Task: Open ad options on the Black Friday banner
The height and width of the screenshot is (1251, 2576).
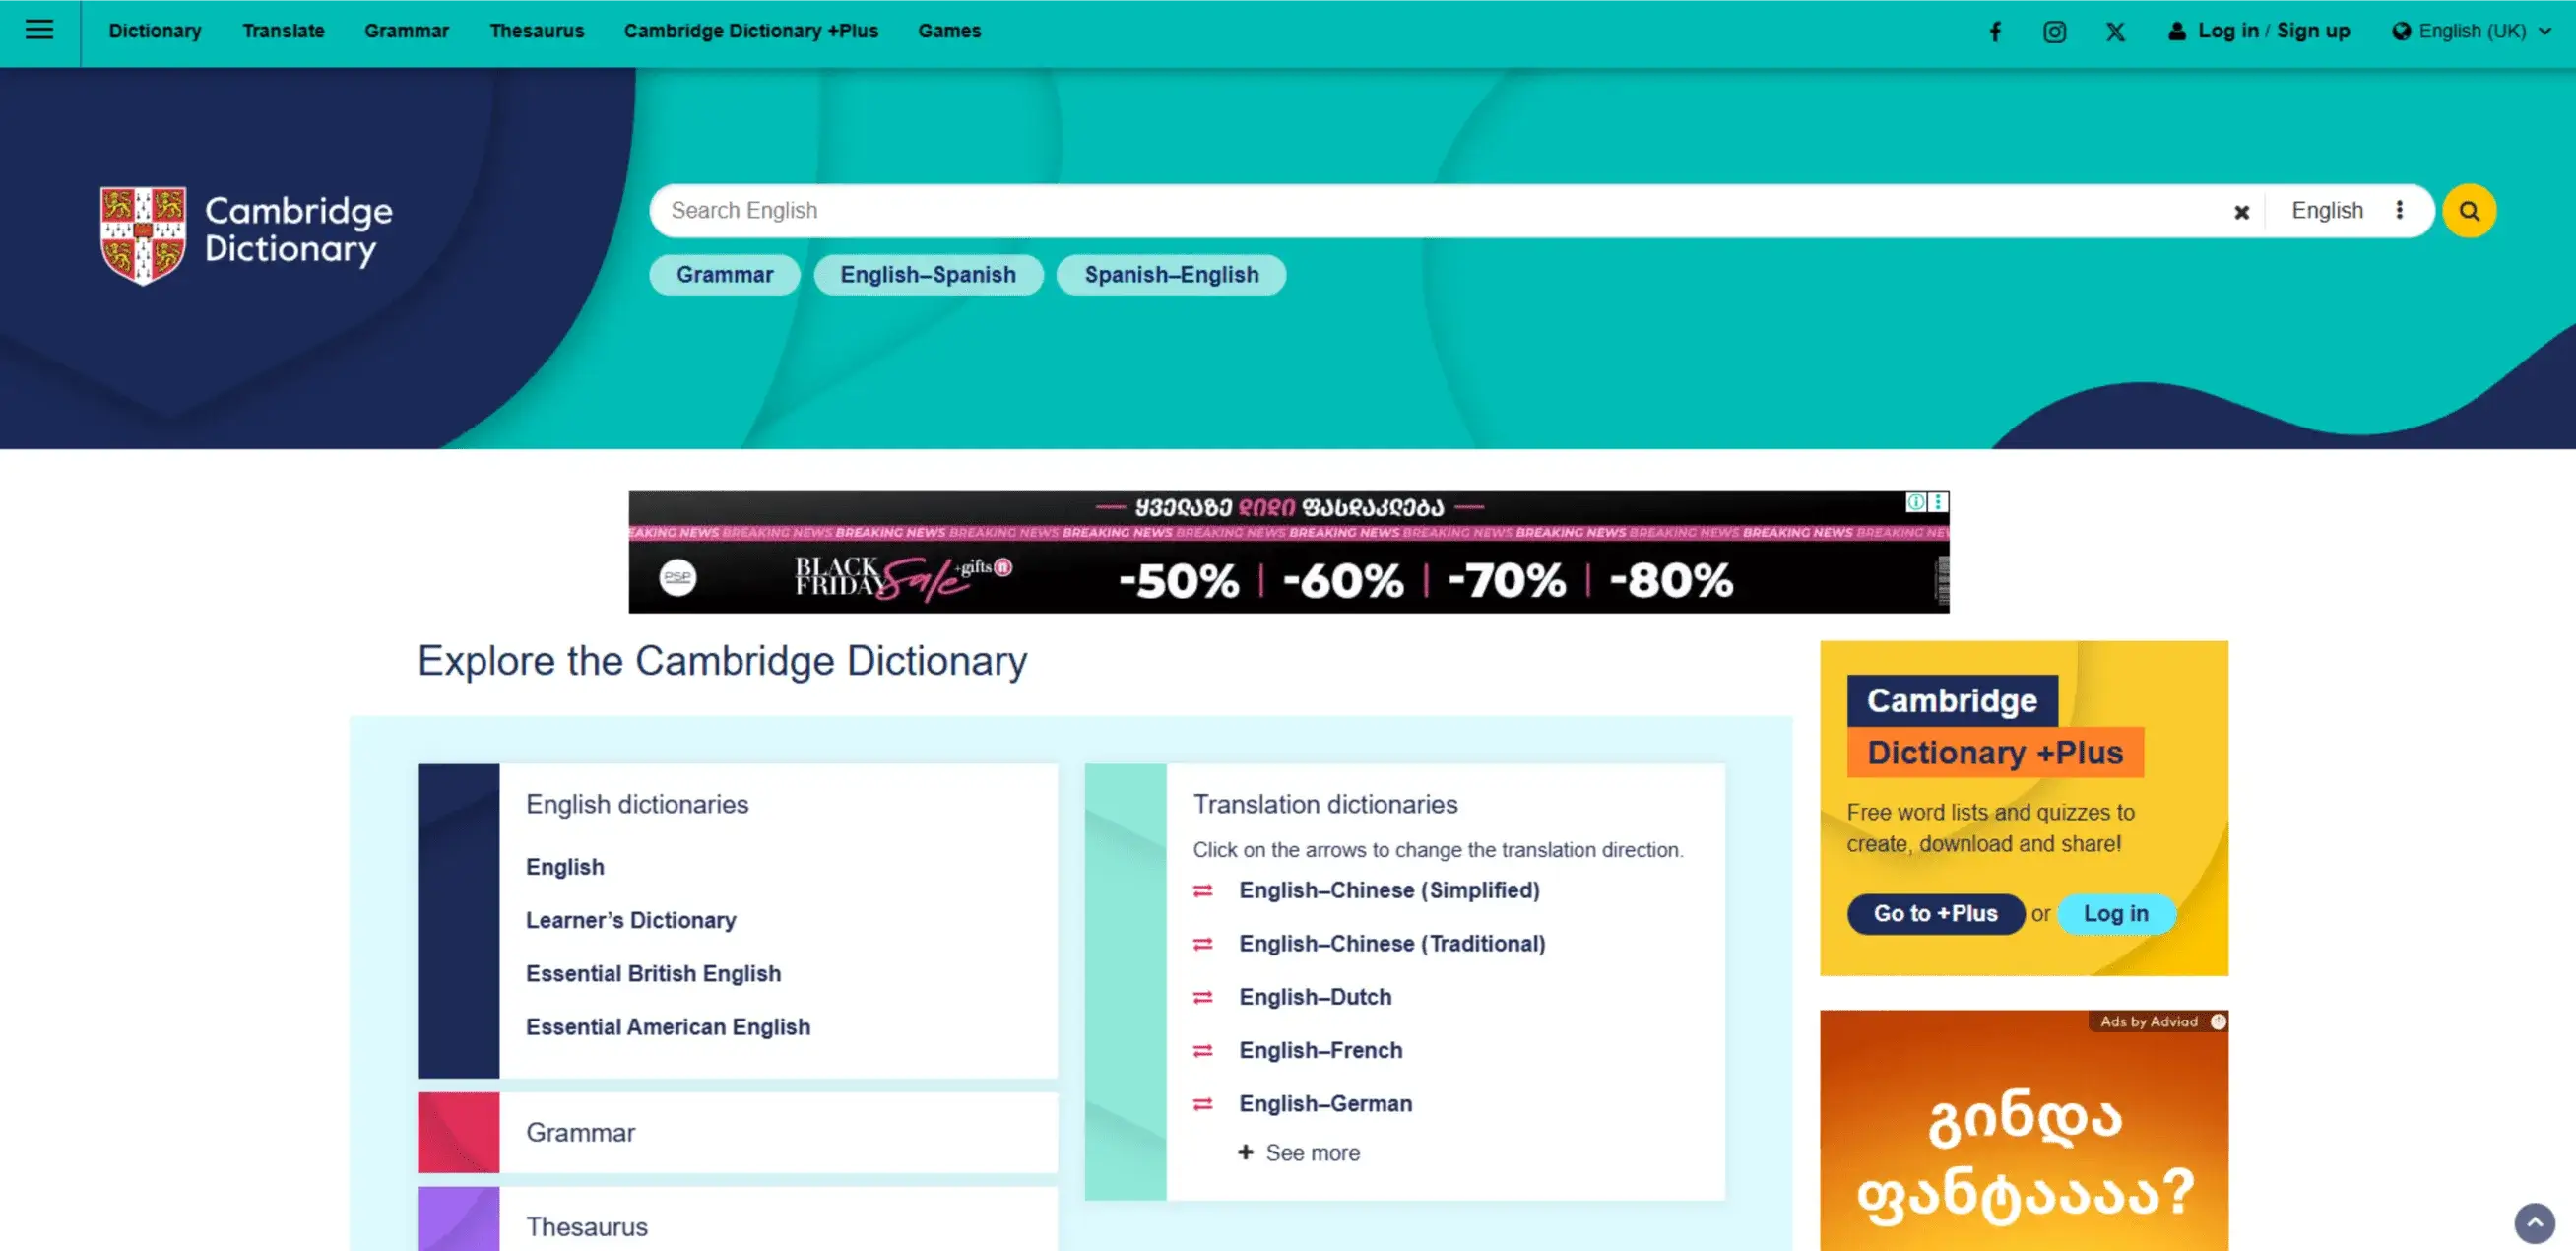Action: pos(1938,501)
